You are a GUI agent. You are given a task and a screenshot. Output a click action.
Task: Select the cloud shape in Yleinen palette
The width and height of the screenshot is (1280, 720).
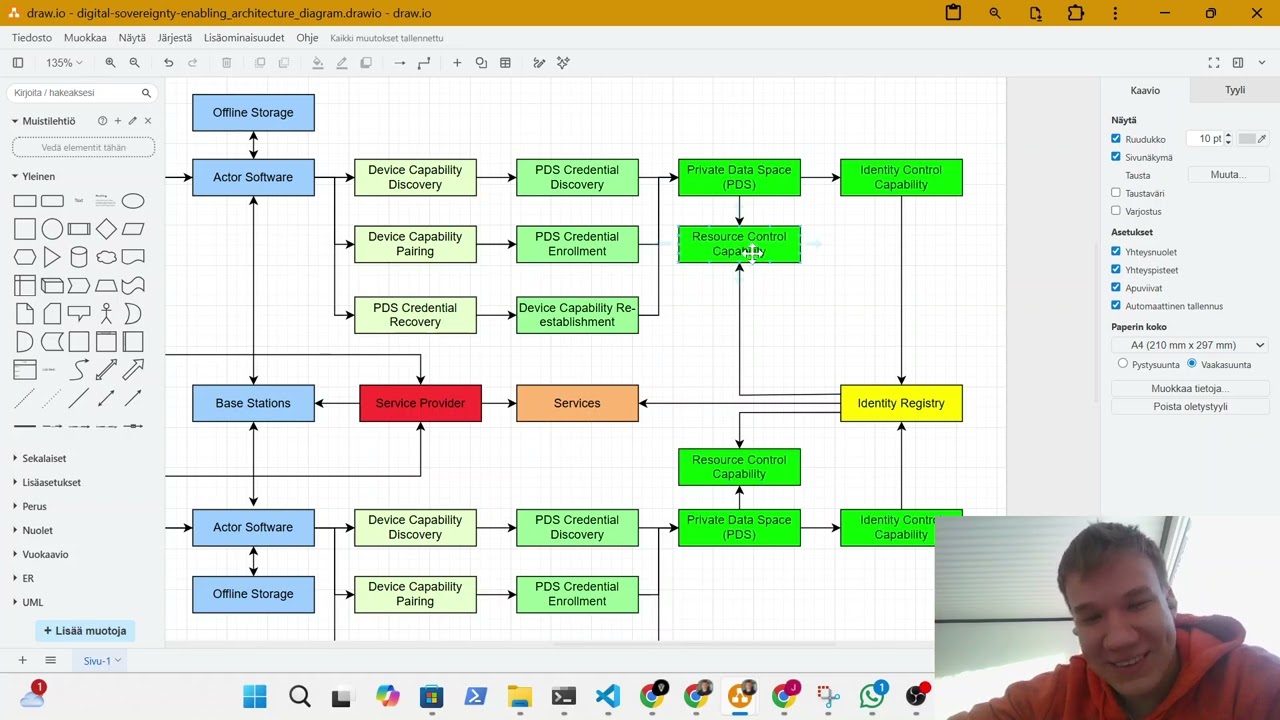(106, 257)
